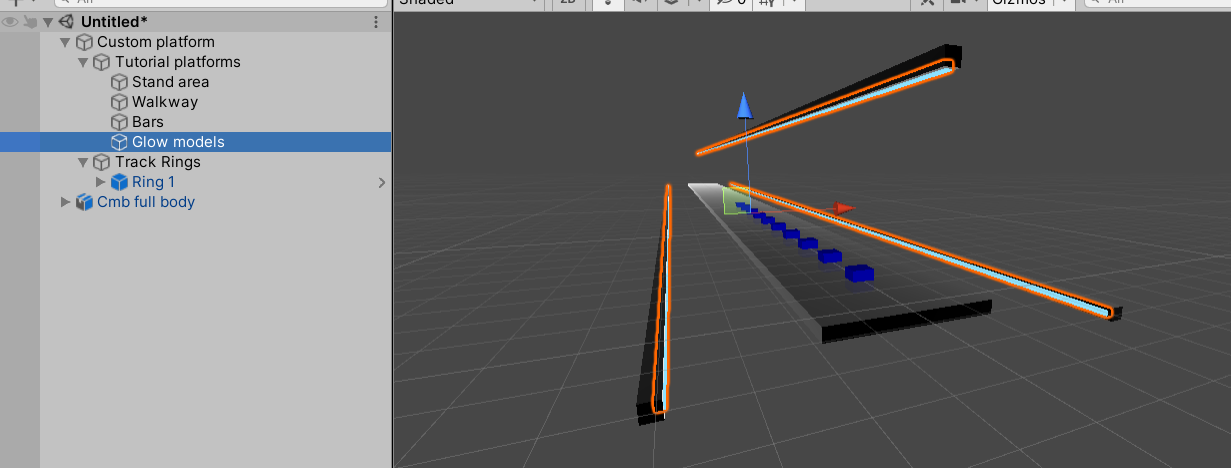This screenshot has height=468, width=1231.
Task: Click the Glow models cube icon
Action: click(120, 142)
